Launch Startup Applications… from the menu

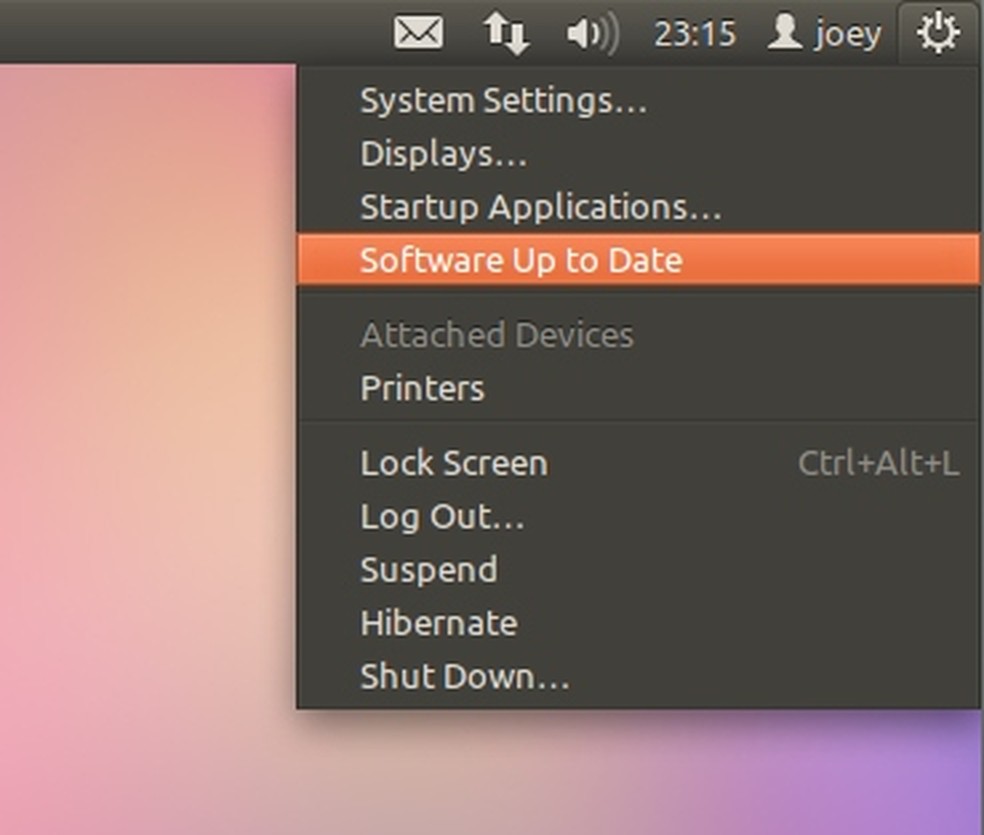point(540,207)
